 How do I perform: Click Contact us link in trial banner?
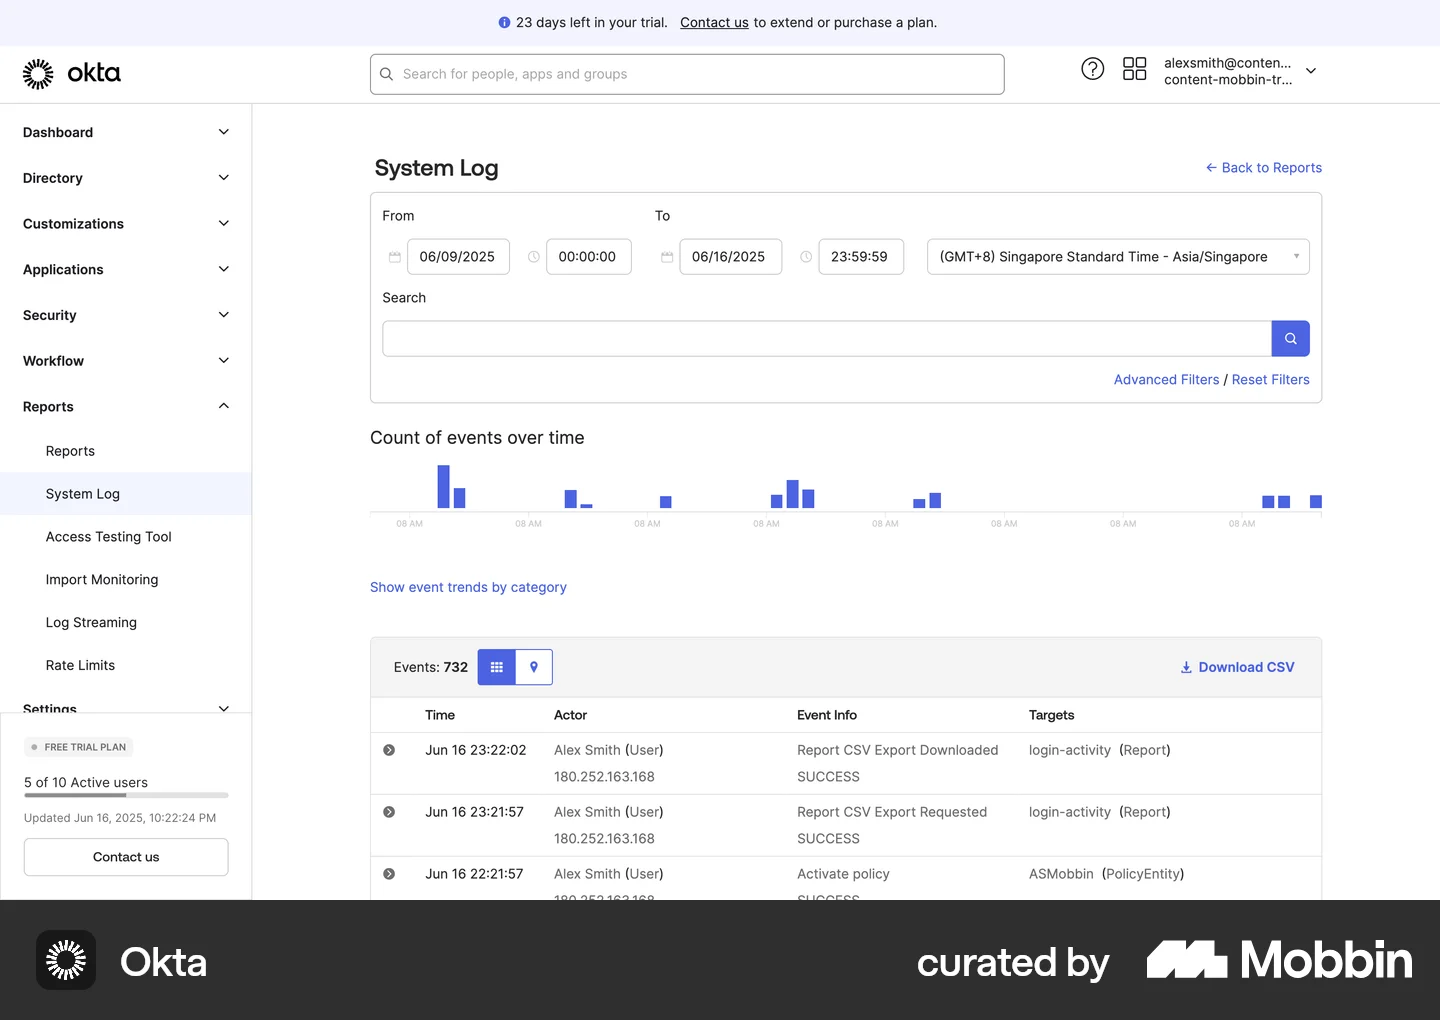pyautogui.click(x=714, y=23)
